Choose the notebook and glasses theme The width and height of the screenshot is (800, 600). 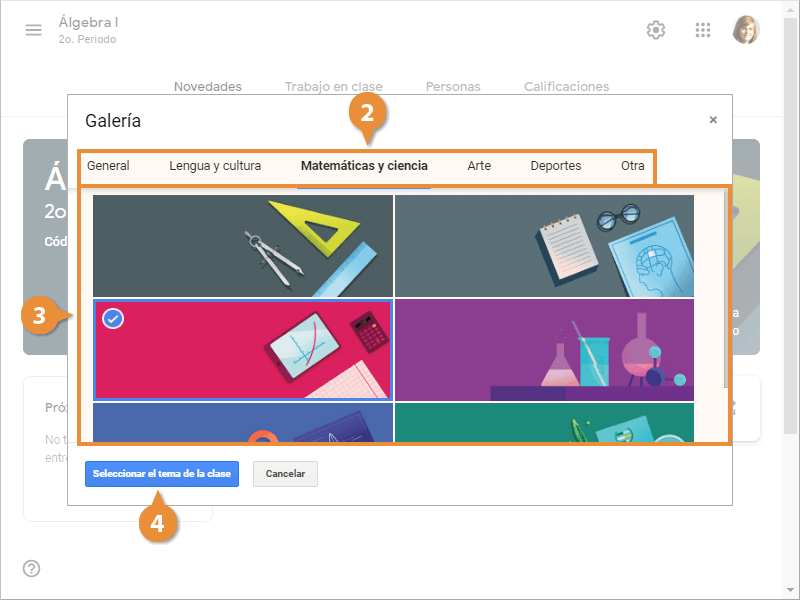point(544,246)
